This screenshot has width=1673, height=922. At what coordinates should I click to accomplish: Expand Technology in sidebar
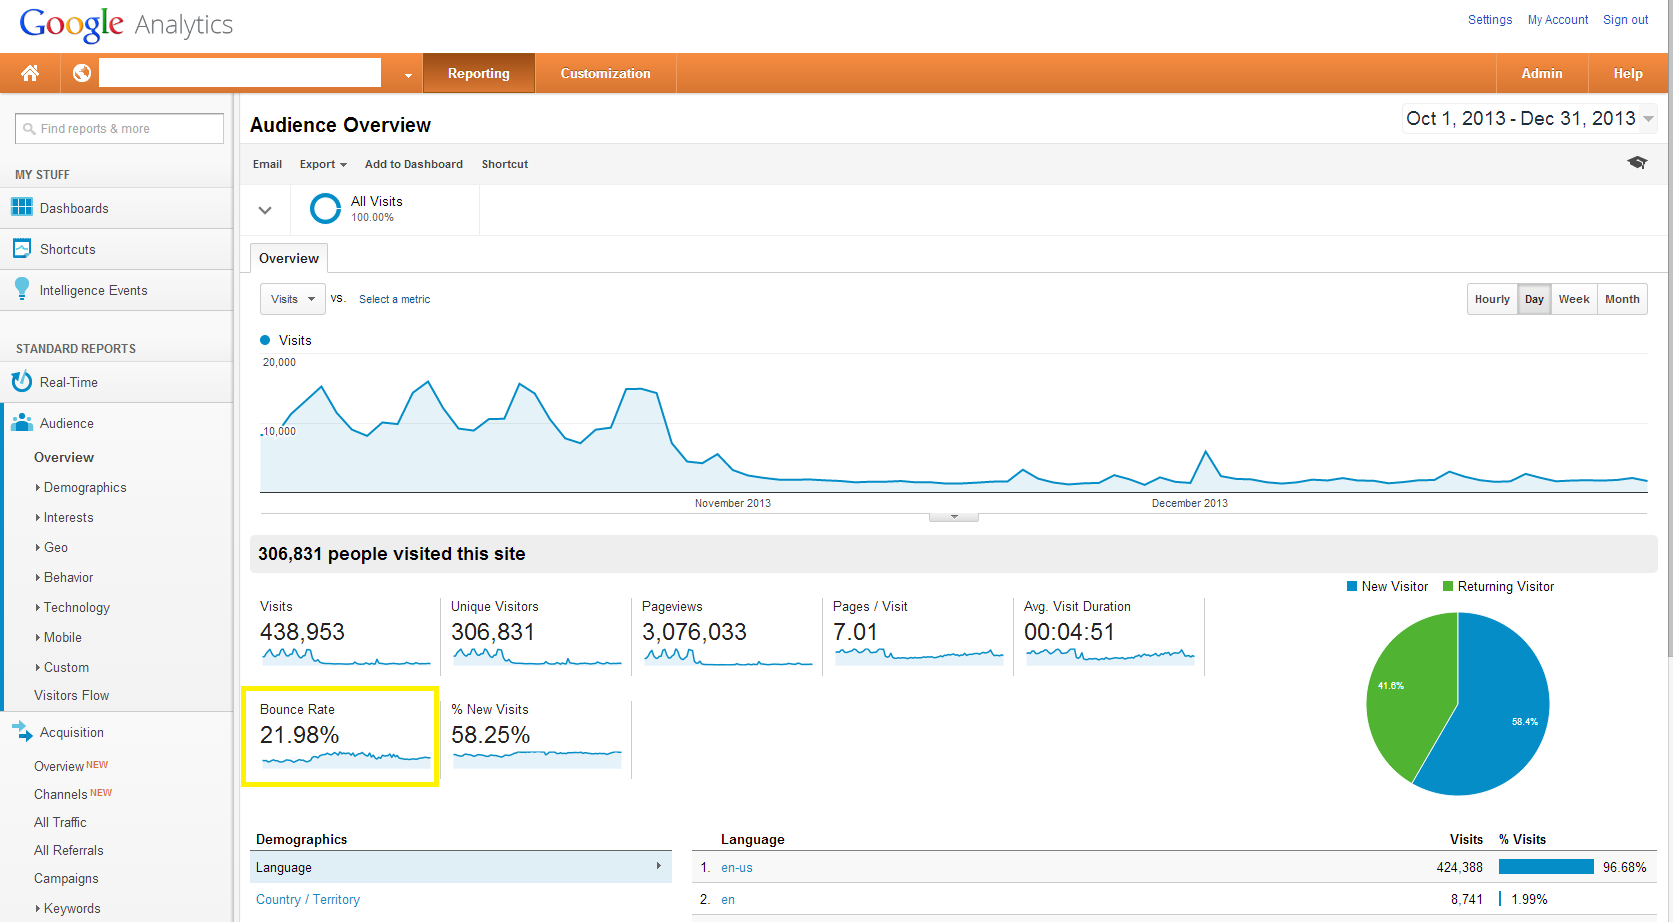(75, 607)
